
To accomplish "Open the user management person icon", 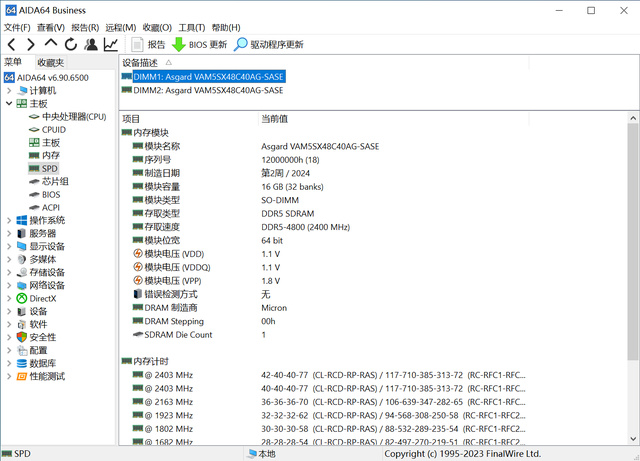I will point(91,44).
